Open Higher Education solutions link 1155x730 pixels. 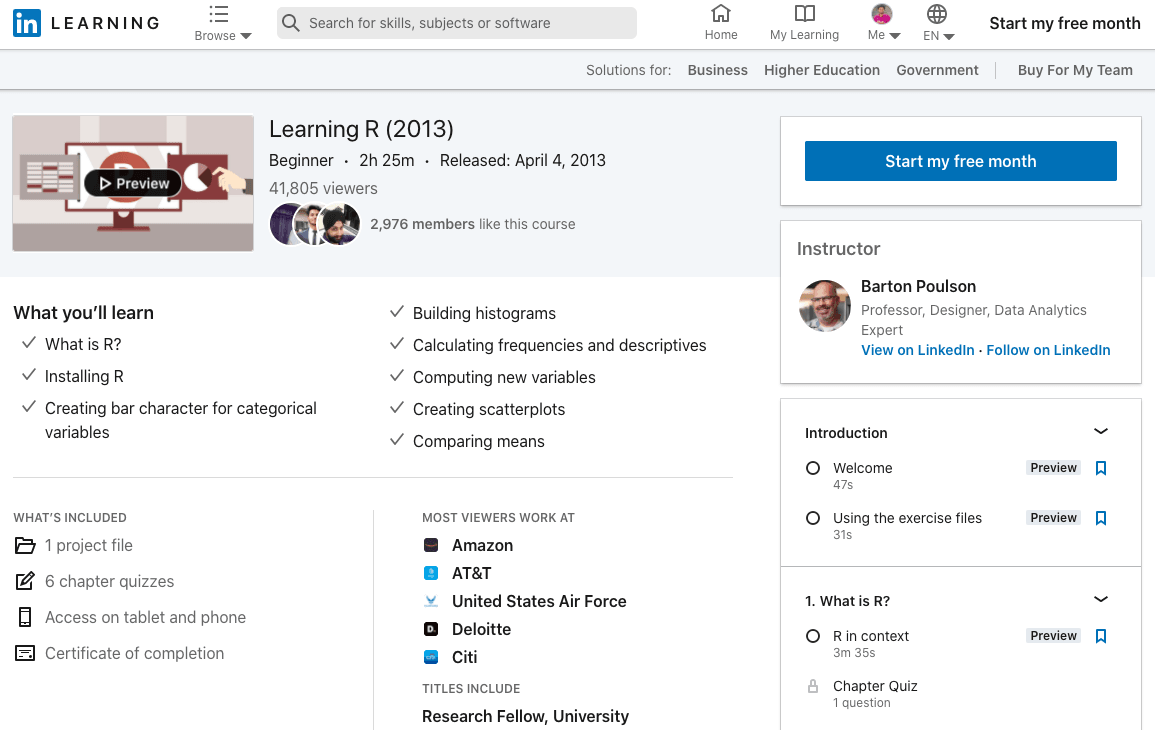click(821, 70)
